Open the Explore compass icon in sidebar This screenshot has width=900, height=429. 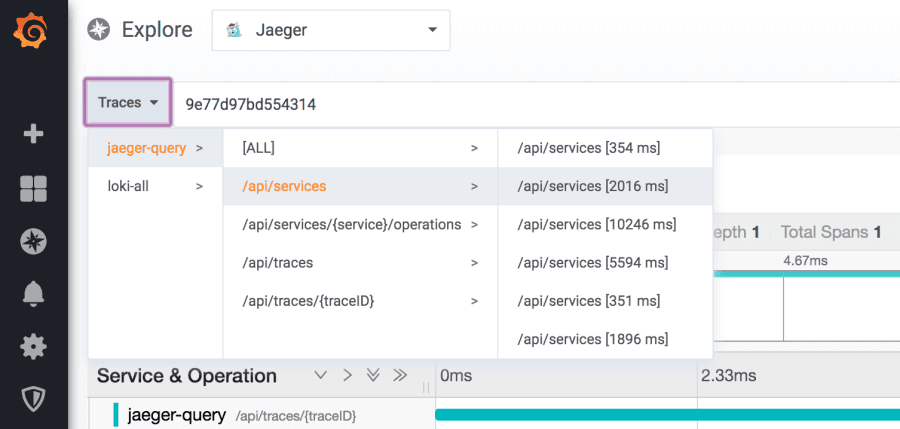point(33,241)
